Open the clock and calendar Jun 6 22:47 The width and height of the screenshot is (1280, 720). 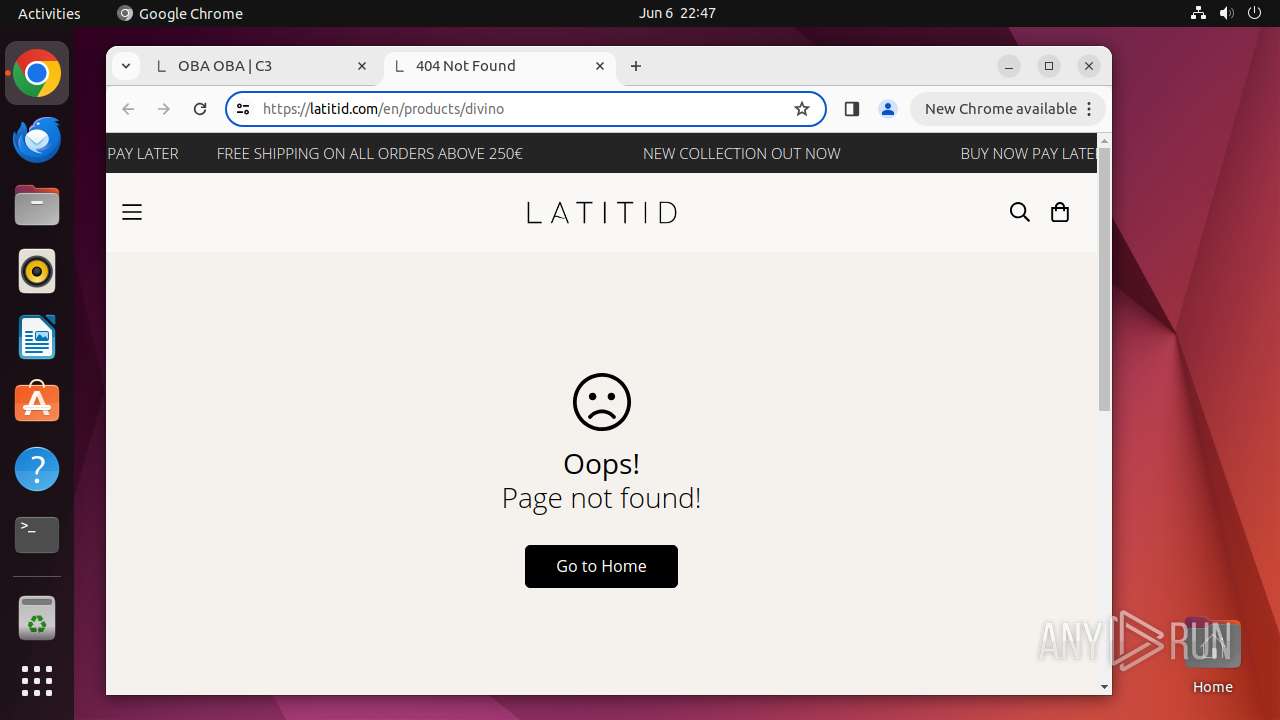click(677, 13)
